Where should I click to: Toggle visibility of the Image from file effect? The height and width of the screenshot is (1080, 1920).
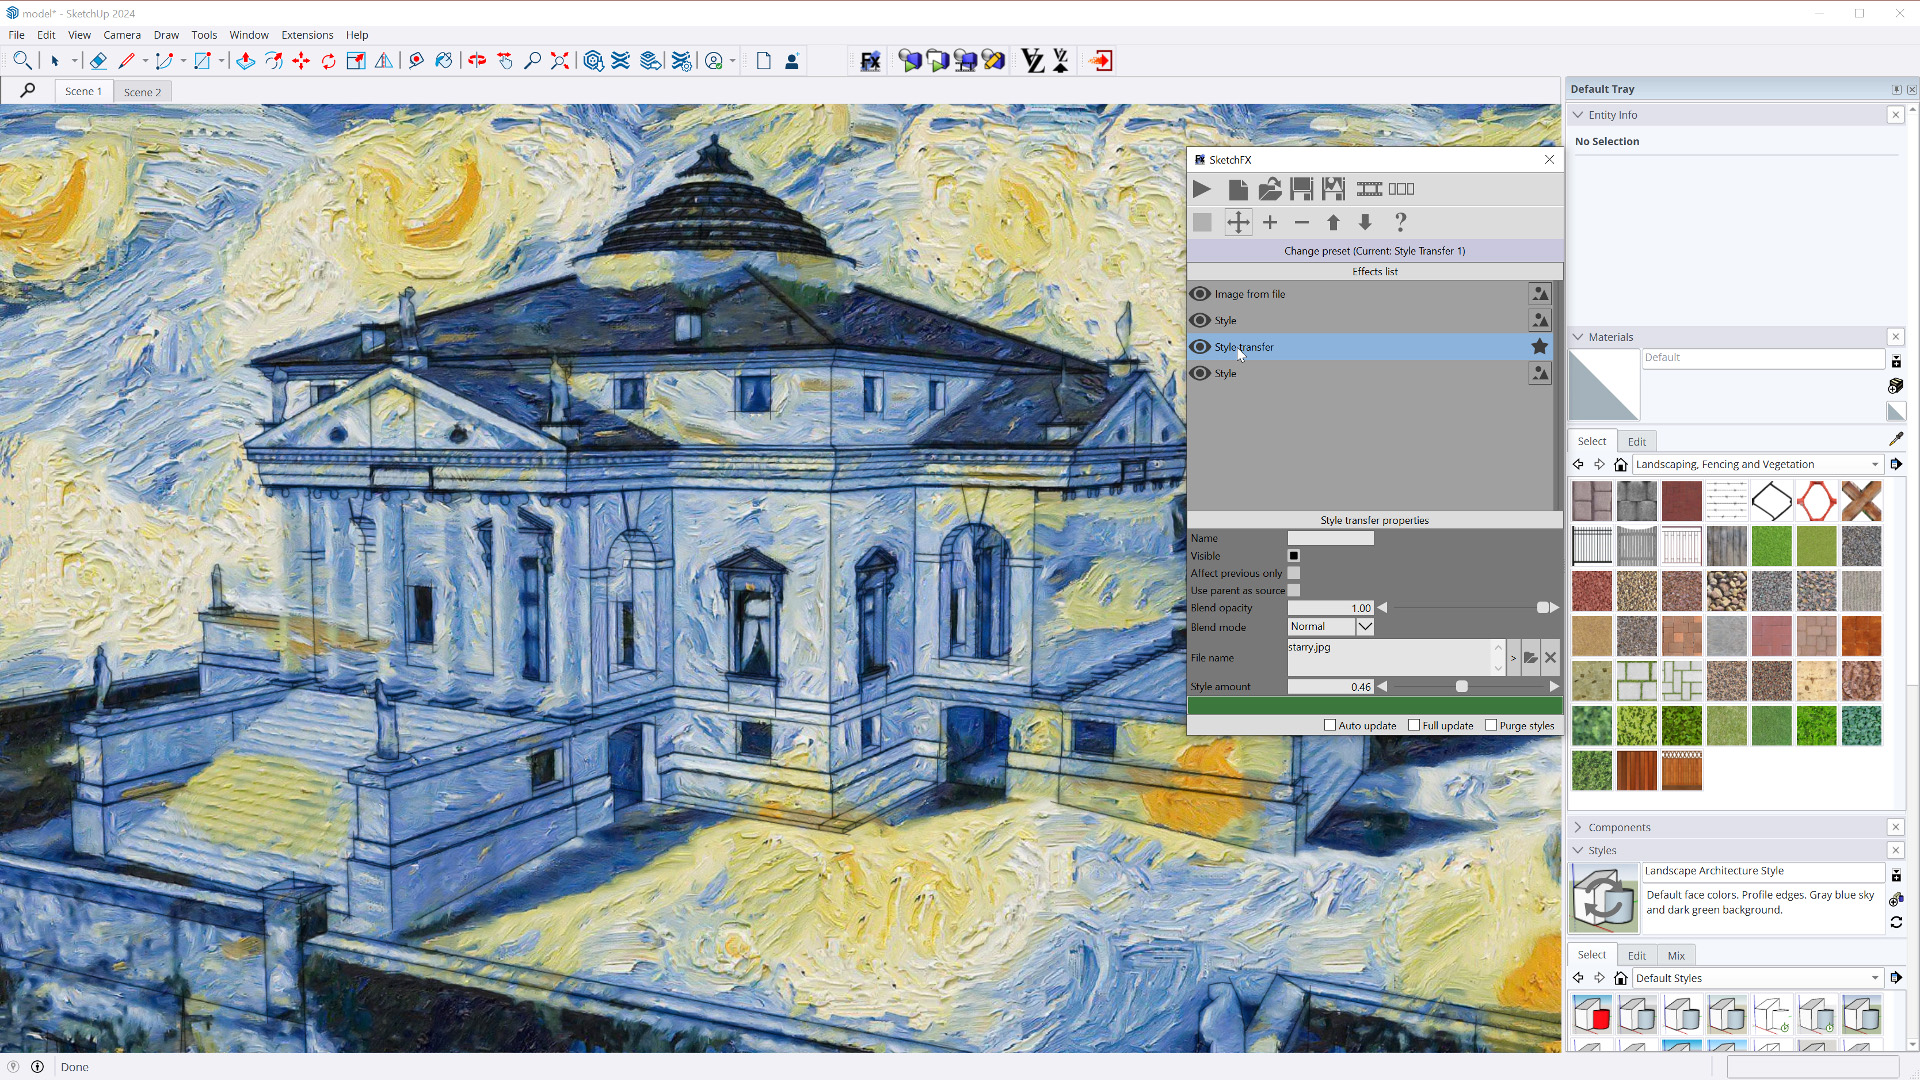1200,294
